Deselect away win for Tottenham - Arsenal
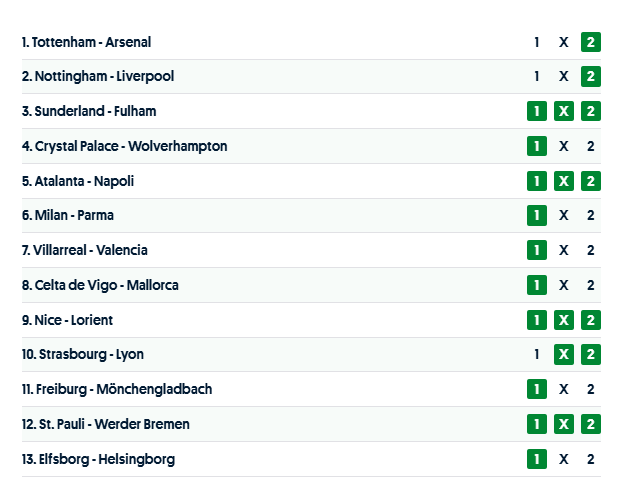 (591, 42)
